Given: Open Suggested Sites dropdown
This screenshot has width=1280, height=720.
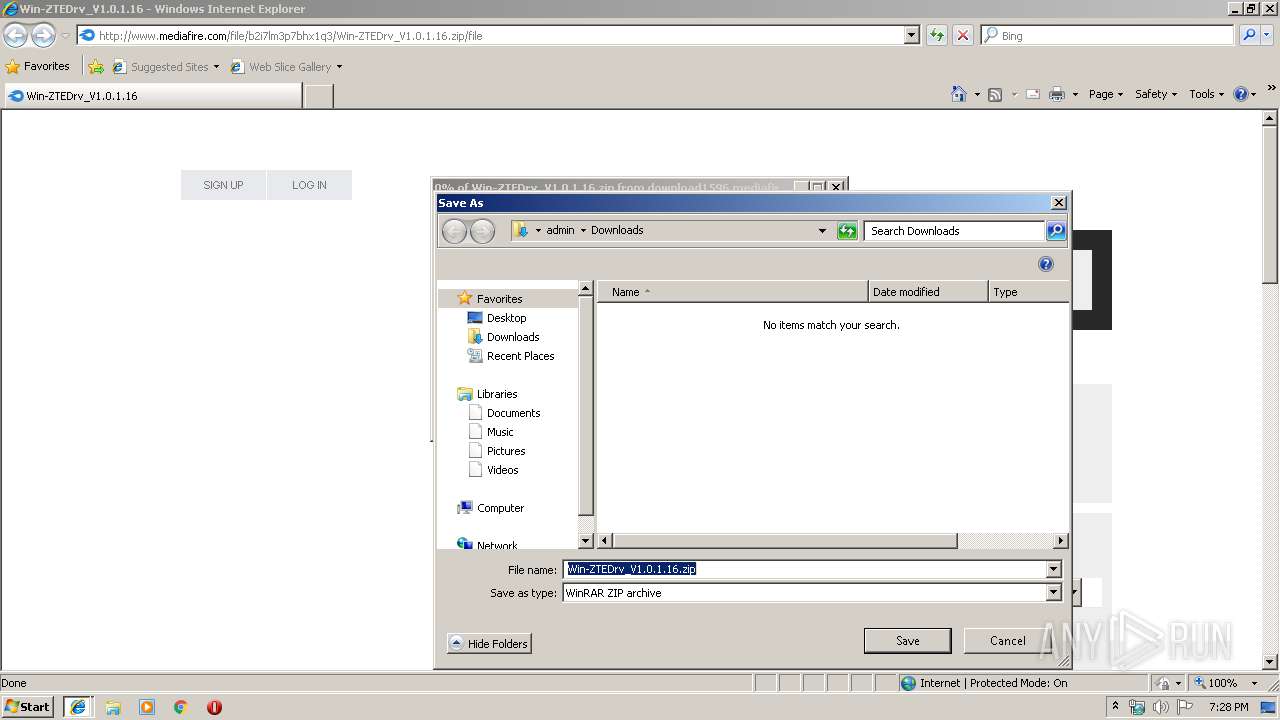Looking at the screenshot, I should tap(216, 67).
